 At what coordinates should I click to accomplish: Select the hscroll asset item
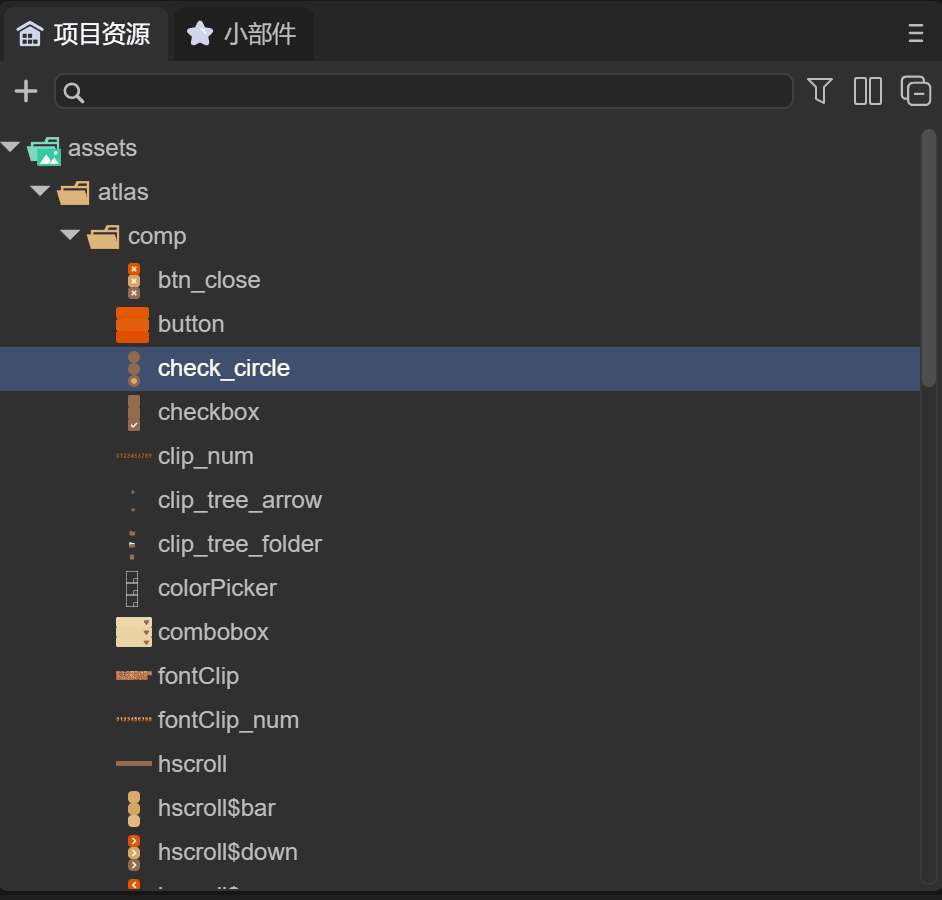pos(192,764)
